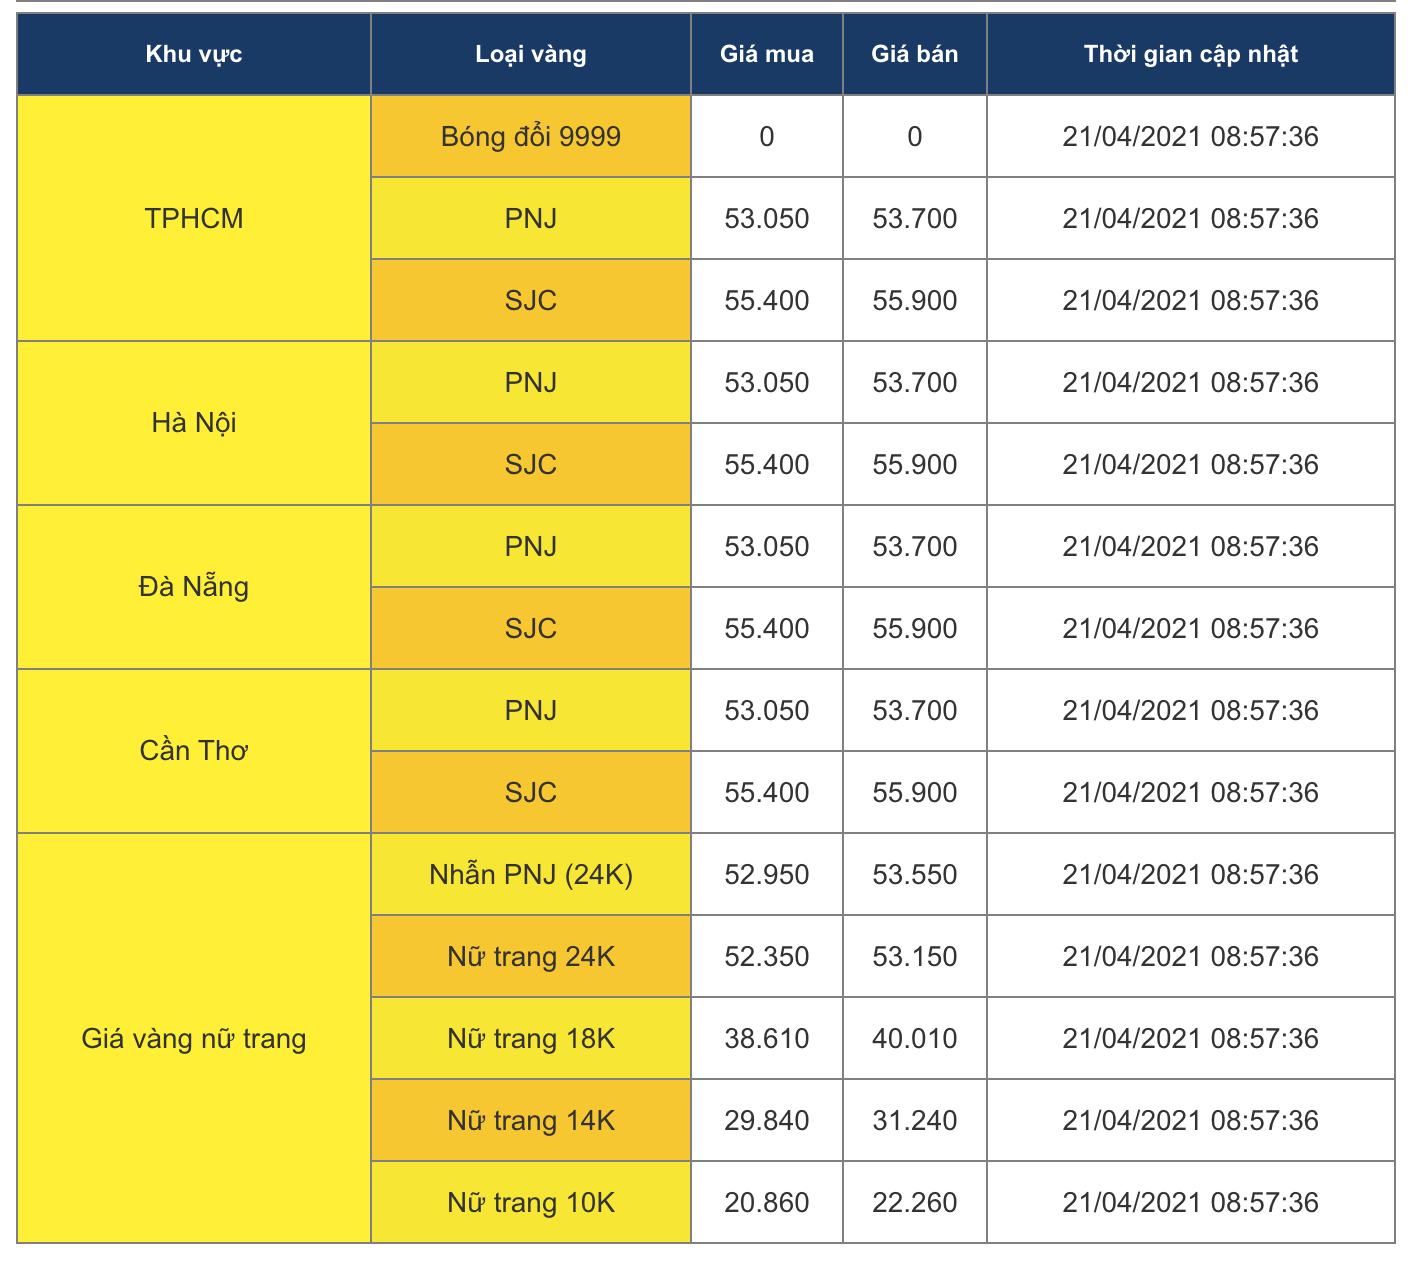Select the "Cần Thơ" region cell
1408x1262 pixels.
click(194, 751)
